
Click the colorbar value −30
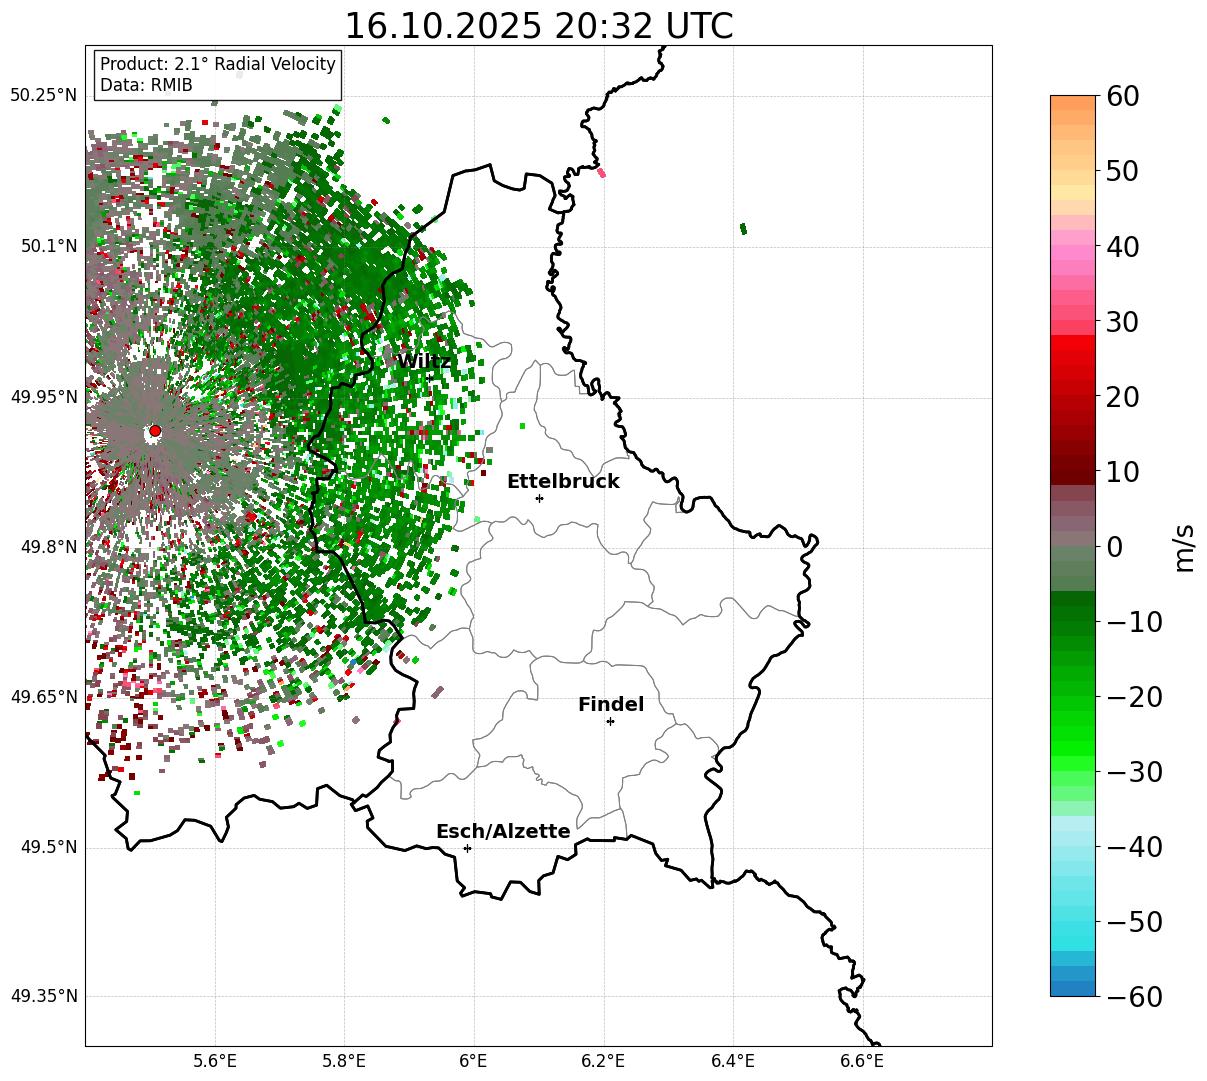pyautogui.click(x=1134, y=771)
